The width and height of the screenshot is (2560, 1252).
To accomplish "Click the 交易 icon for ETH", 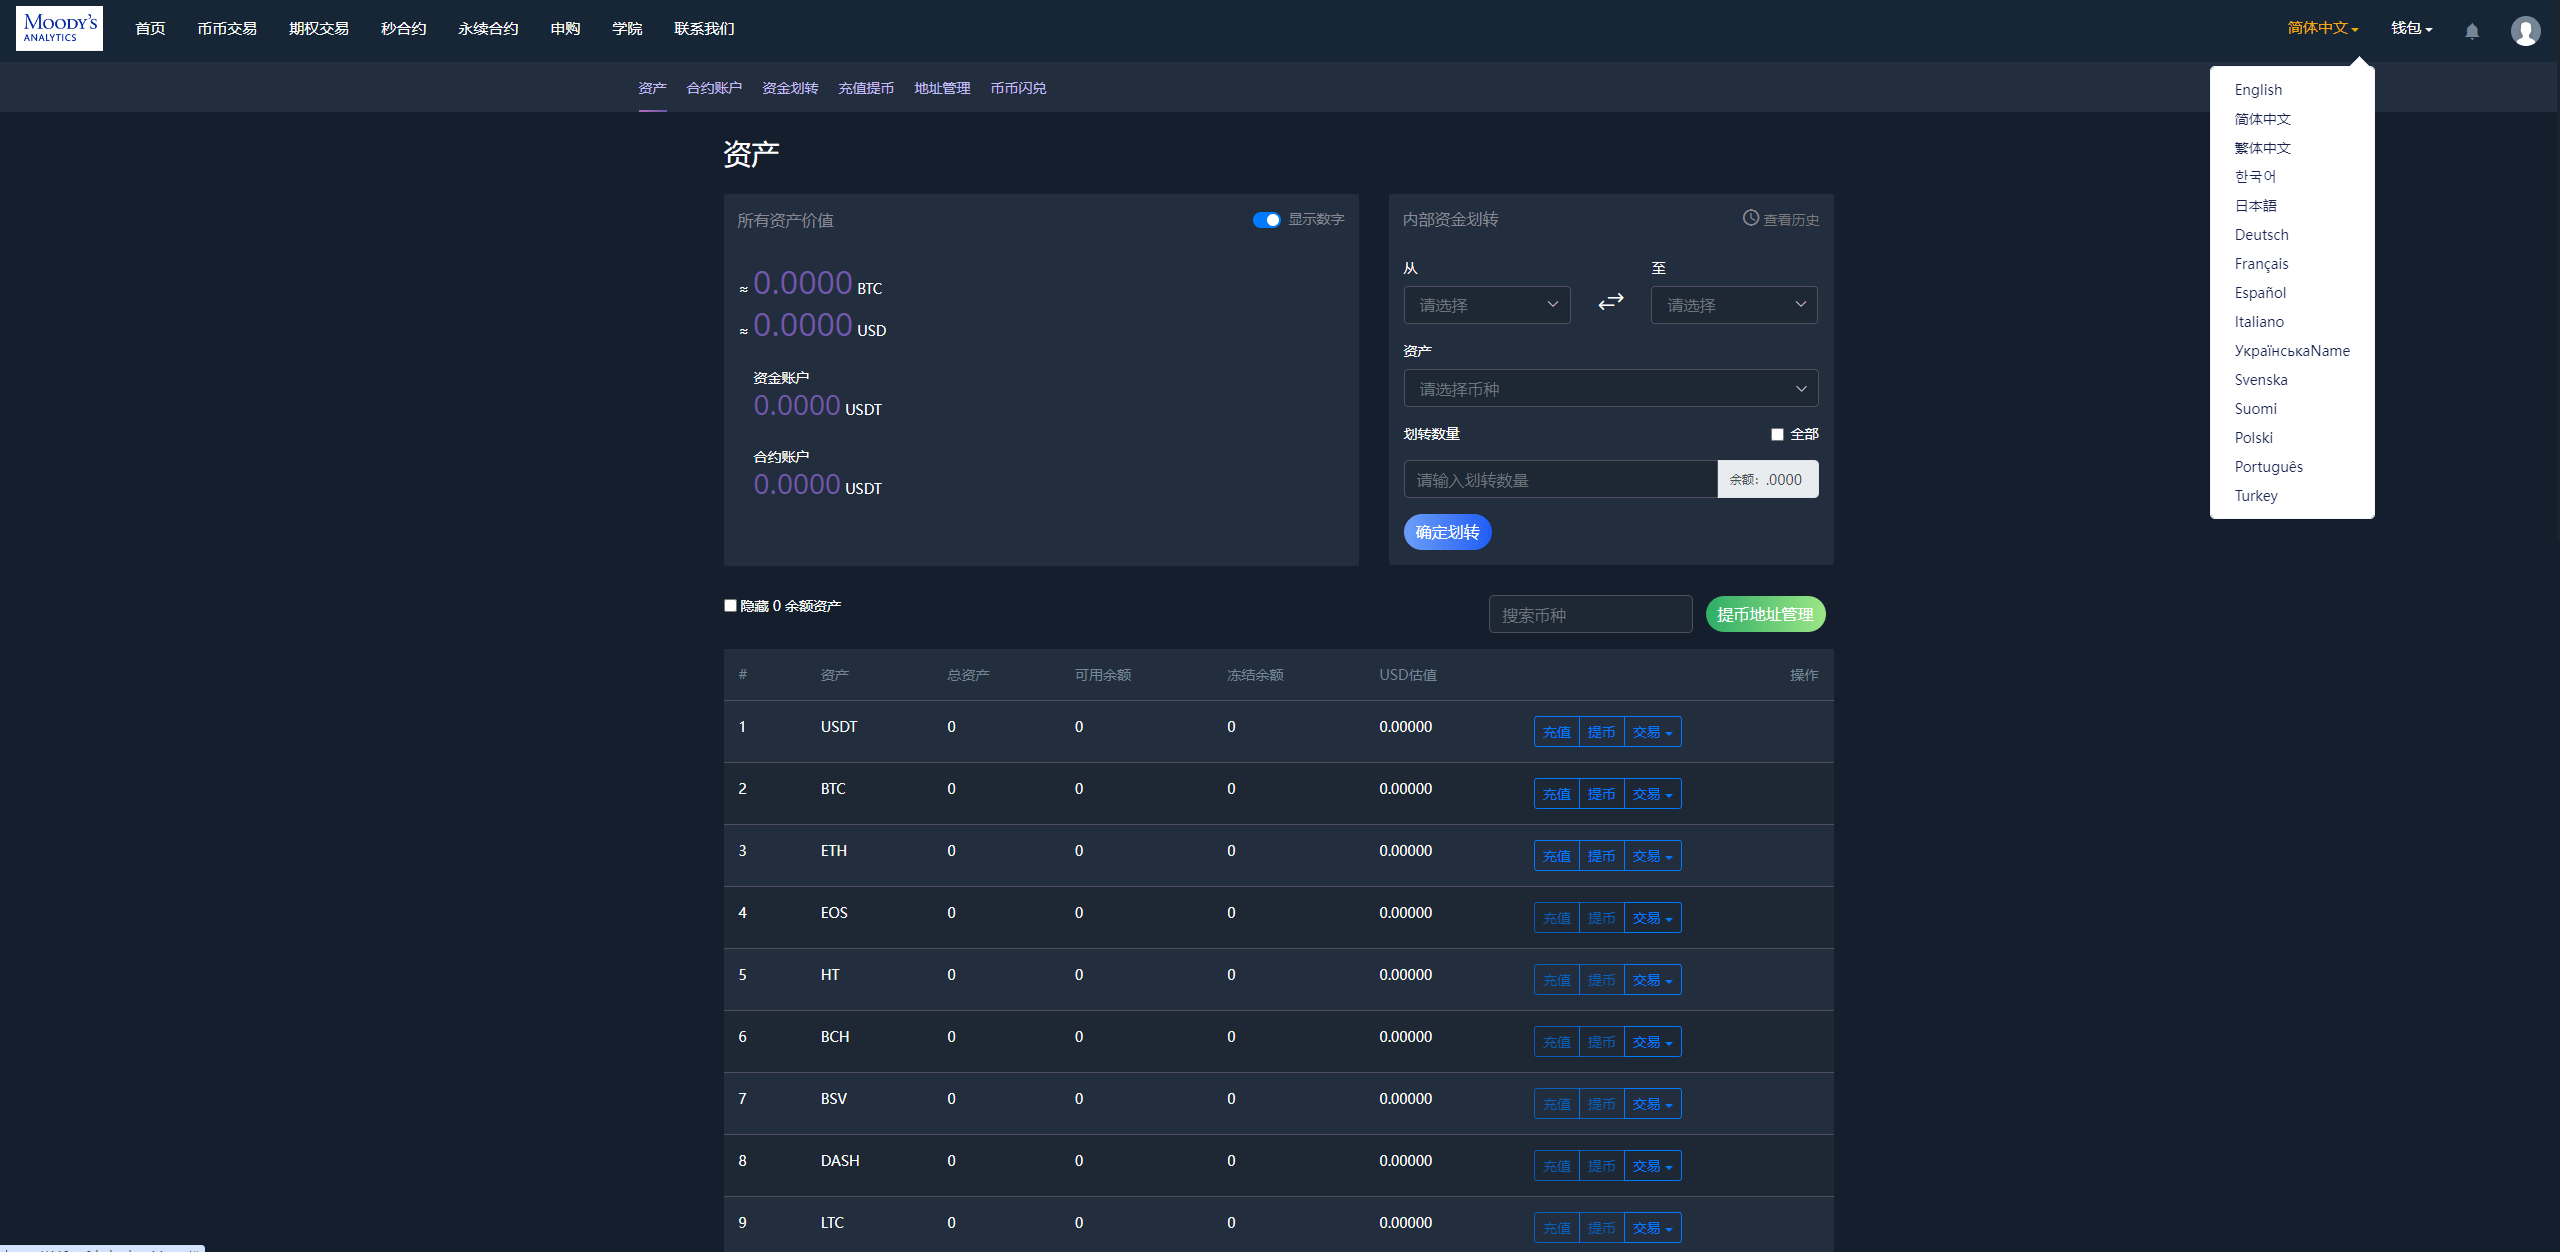I will (1652, 855).
